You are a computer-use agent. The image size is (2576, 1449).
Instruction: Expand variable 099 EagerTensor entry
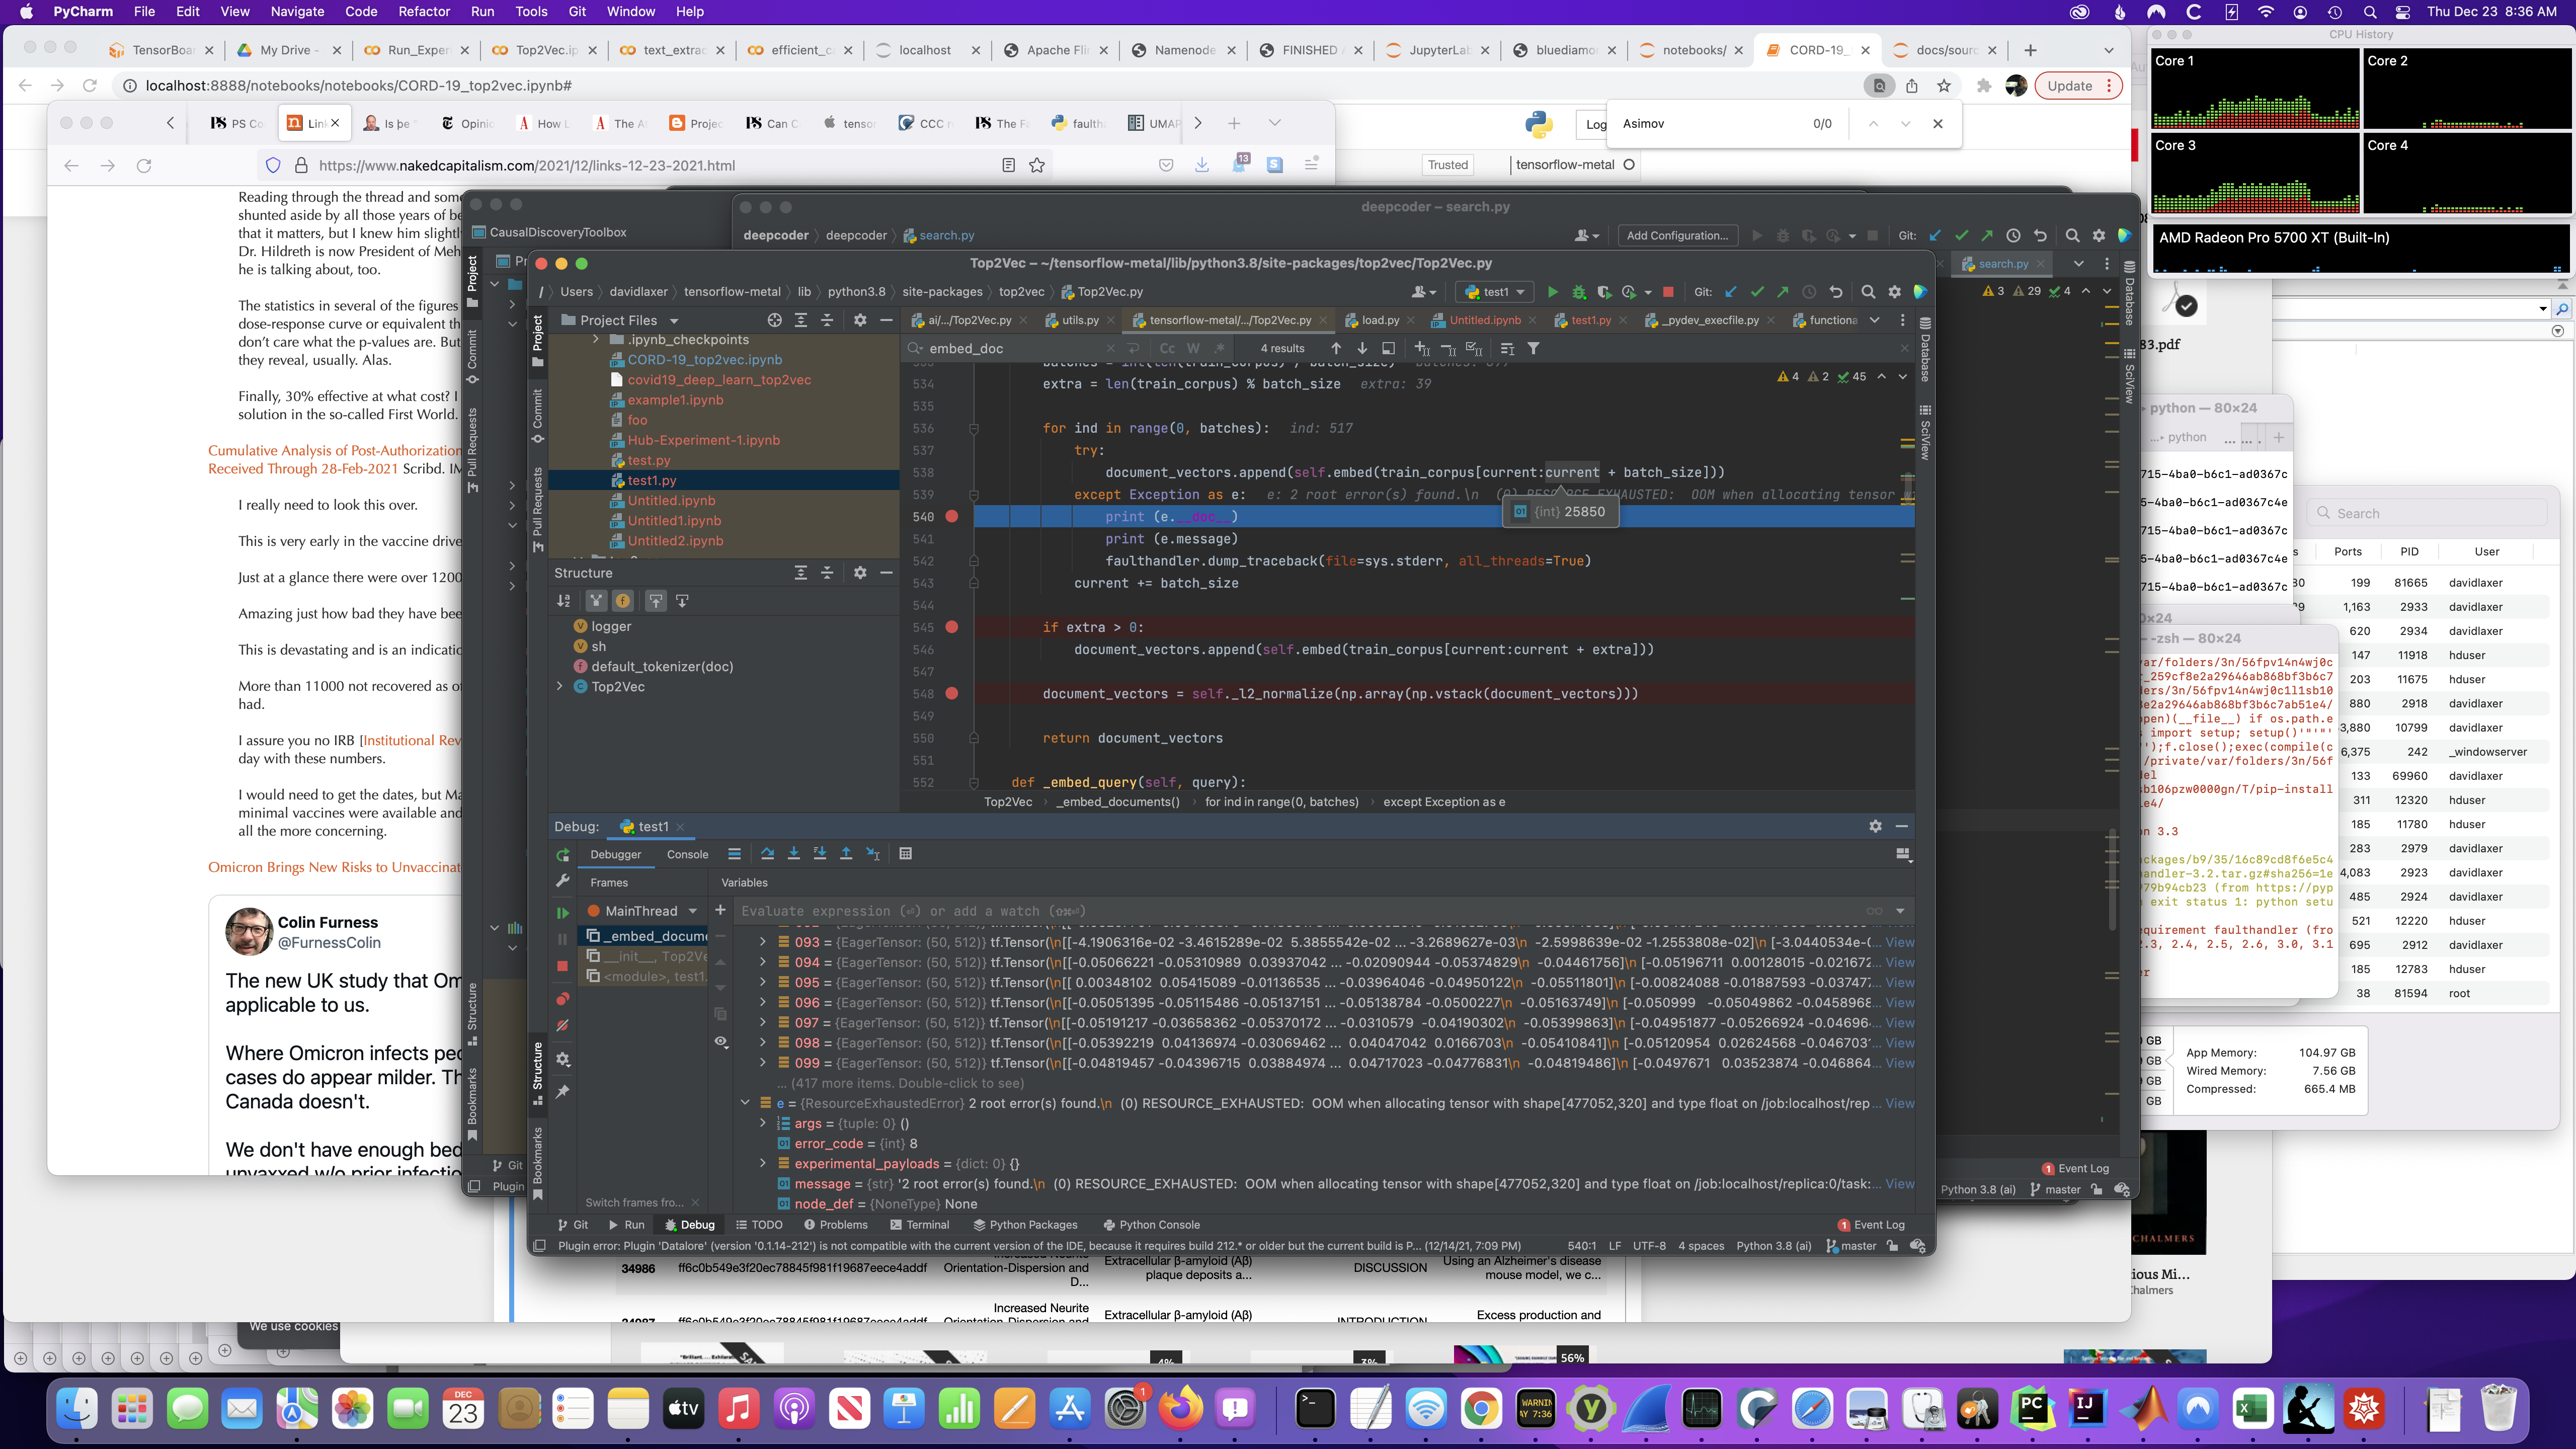point(762,1063)
